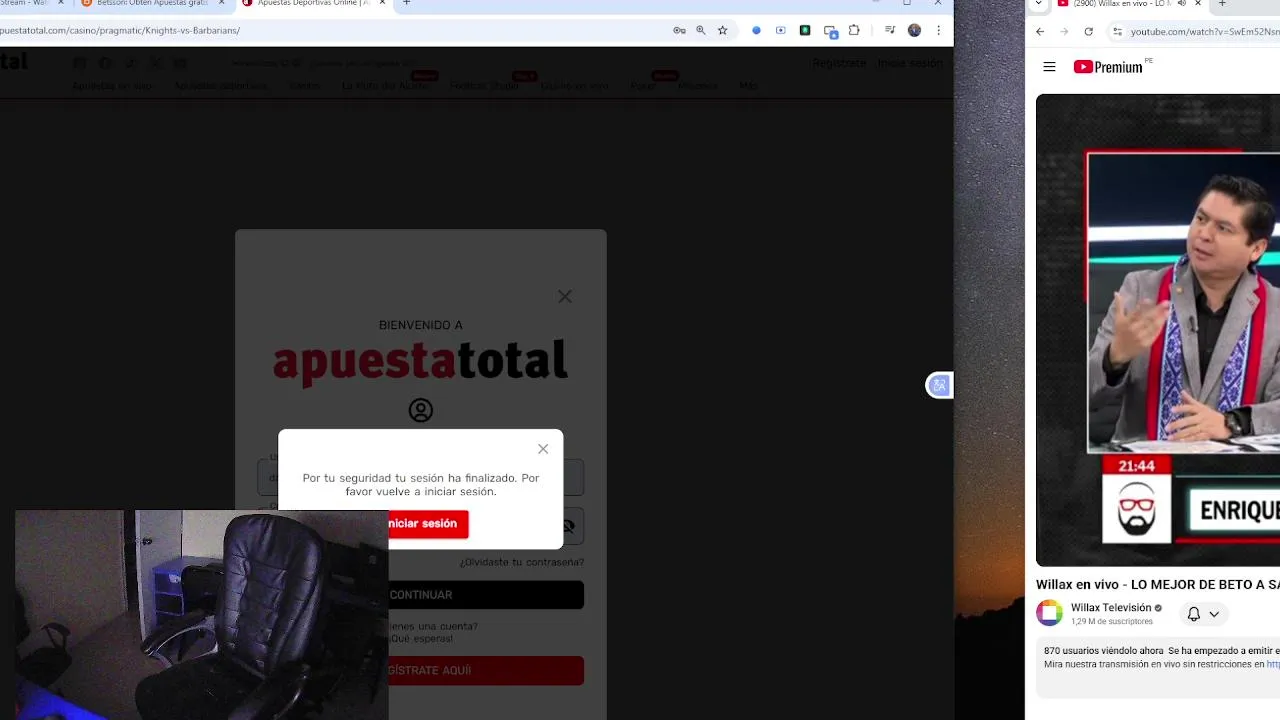Mute the Willax tab via speaker icon
The width and height of the screenshot is (1280, 720).
[x=1181, y=4]
